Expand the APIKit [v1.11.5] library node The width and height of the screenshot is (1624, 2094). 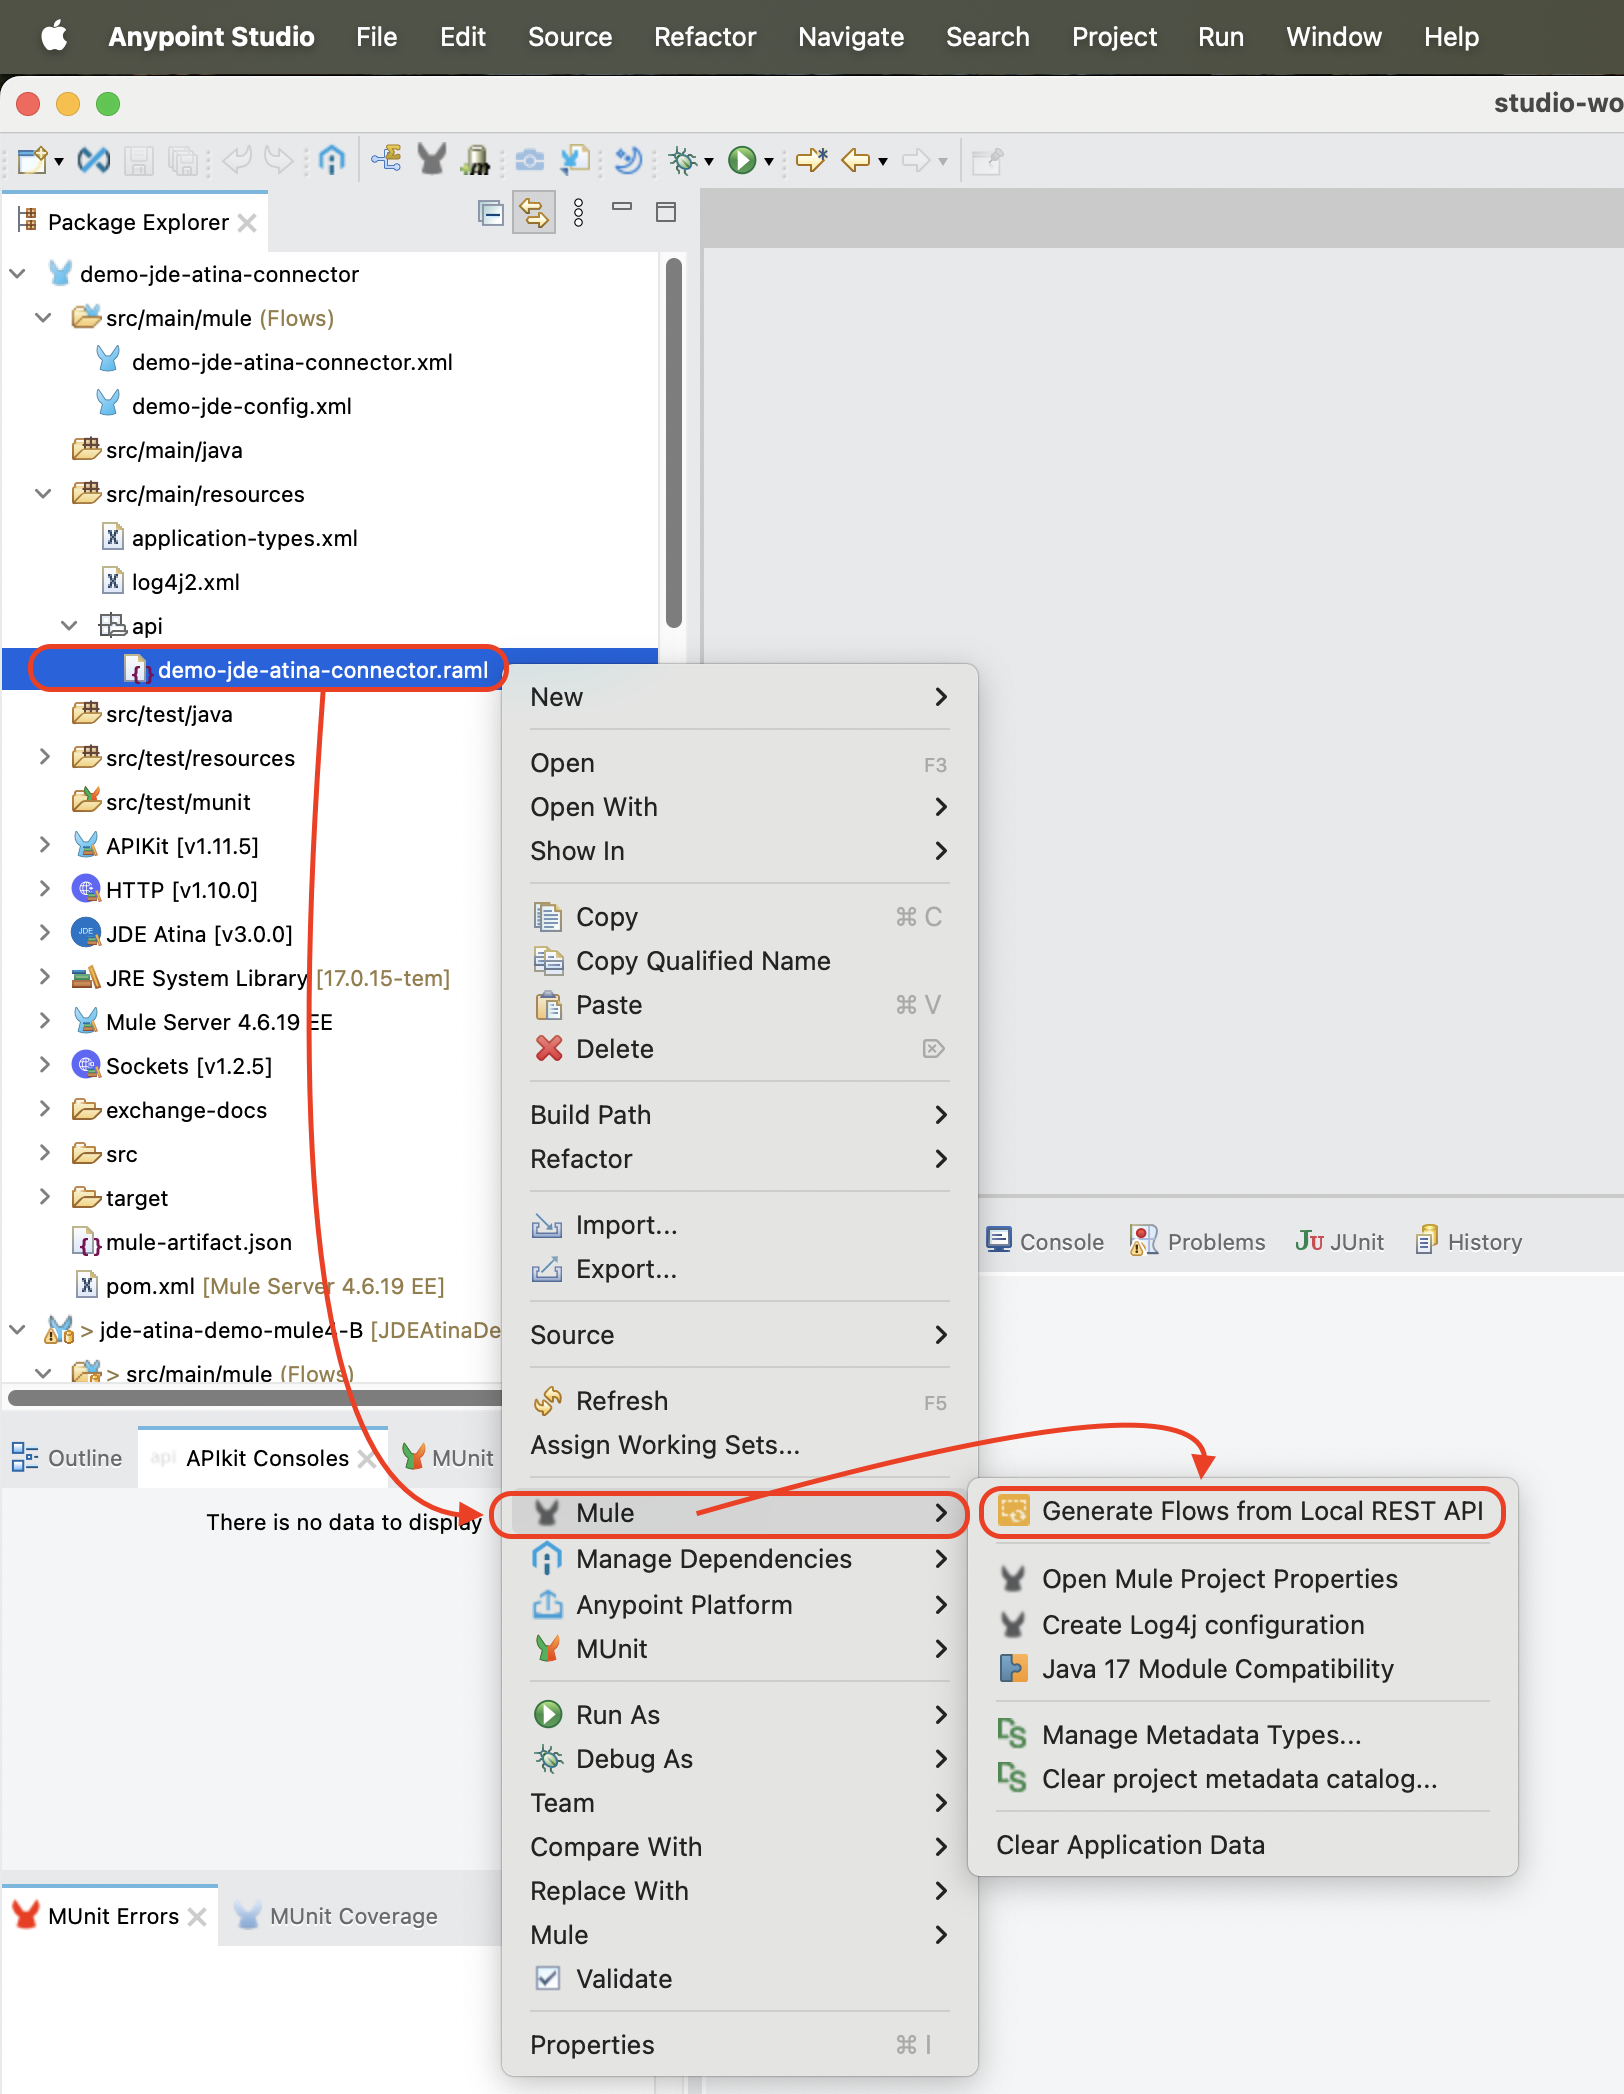tap(44, 846)
